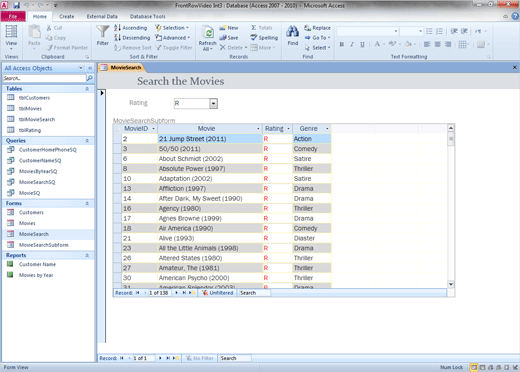This screenshot has width=520, height=372.
Task: Apply Underline formatting
Action: tap(362, 44)
